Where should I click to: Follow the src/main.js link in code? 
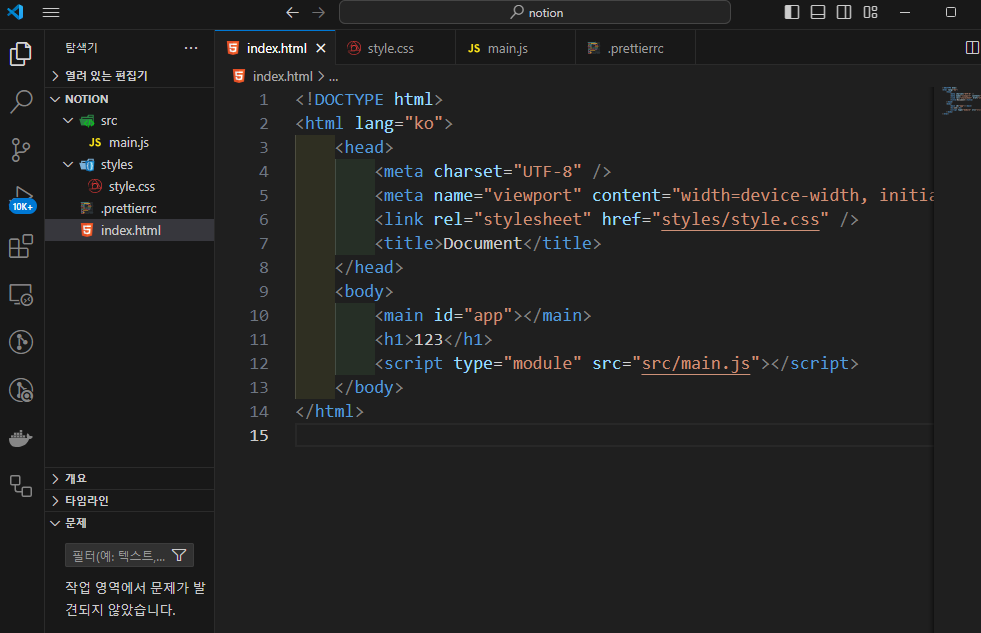tap(696, 363)
